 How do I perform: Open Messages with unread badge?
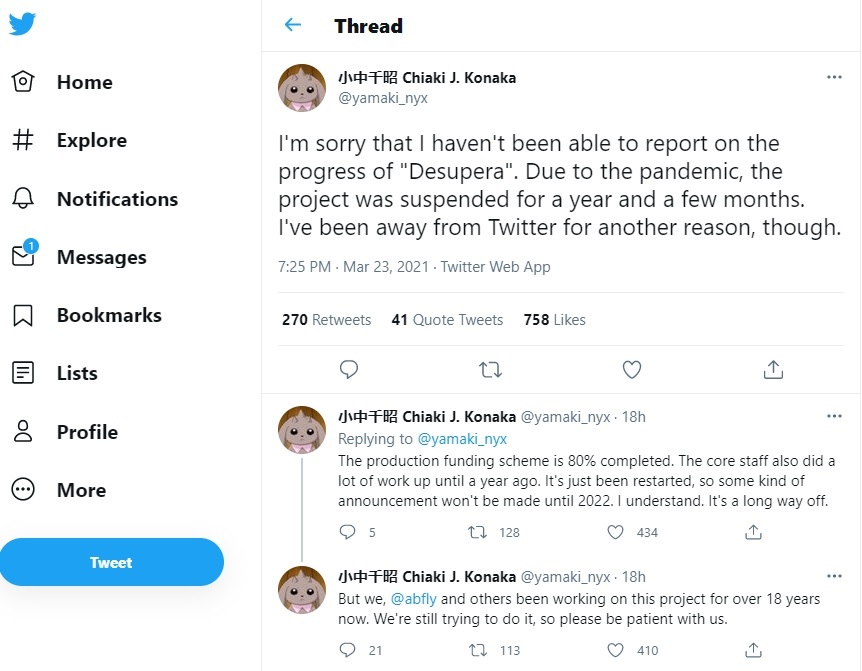[80, 257]
